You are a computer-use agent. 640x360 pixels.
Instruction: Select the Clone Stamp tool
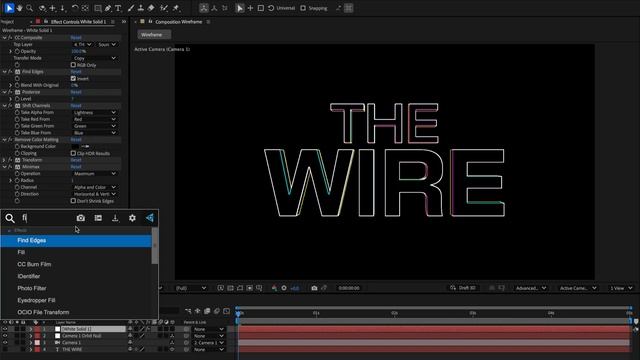[x=140, y=8]
